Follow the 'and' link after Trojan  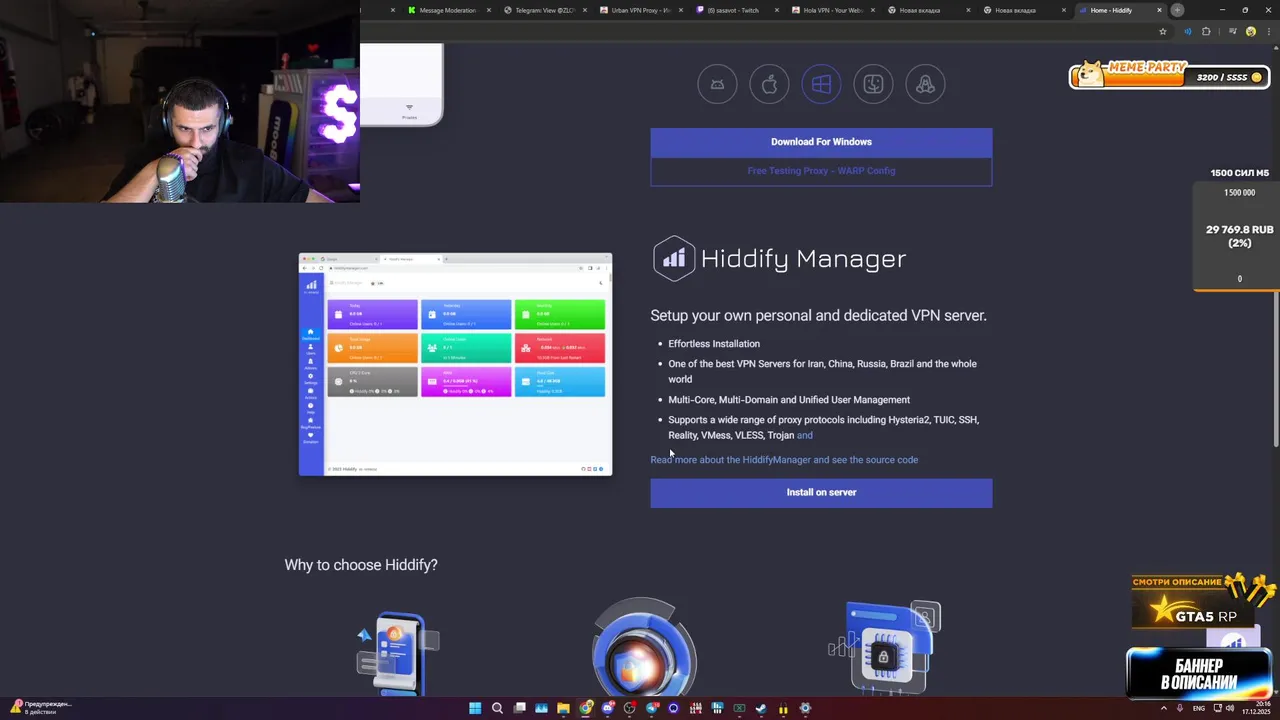pyautogui.click(x=805, y=435)
